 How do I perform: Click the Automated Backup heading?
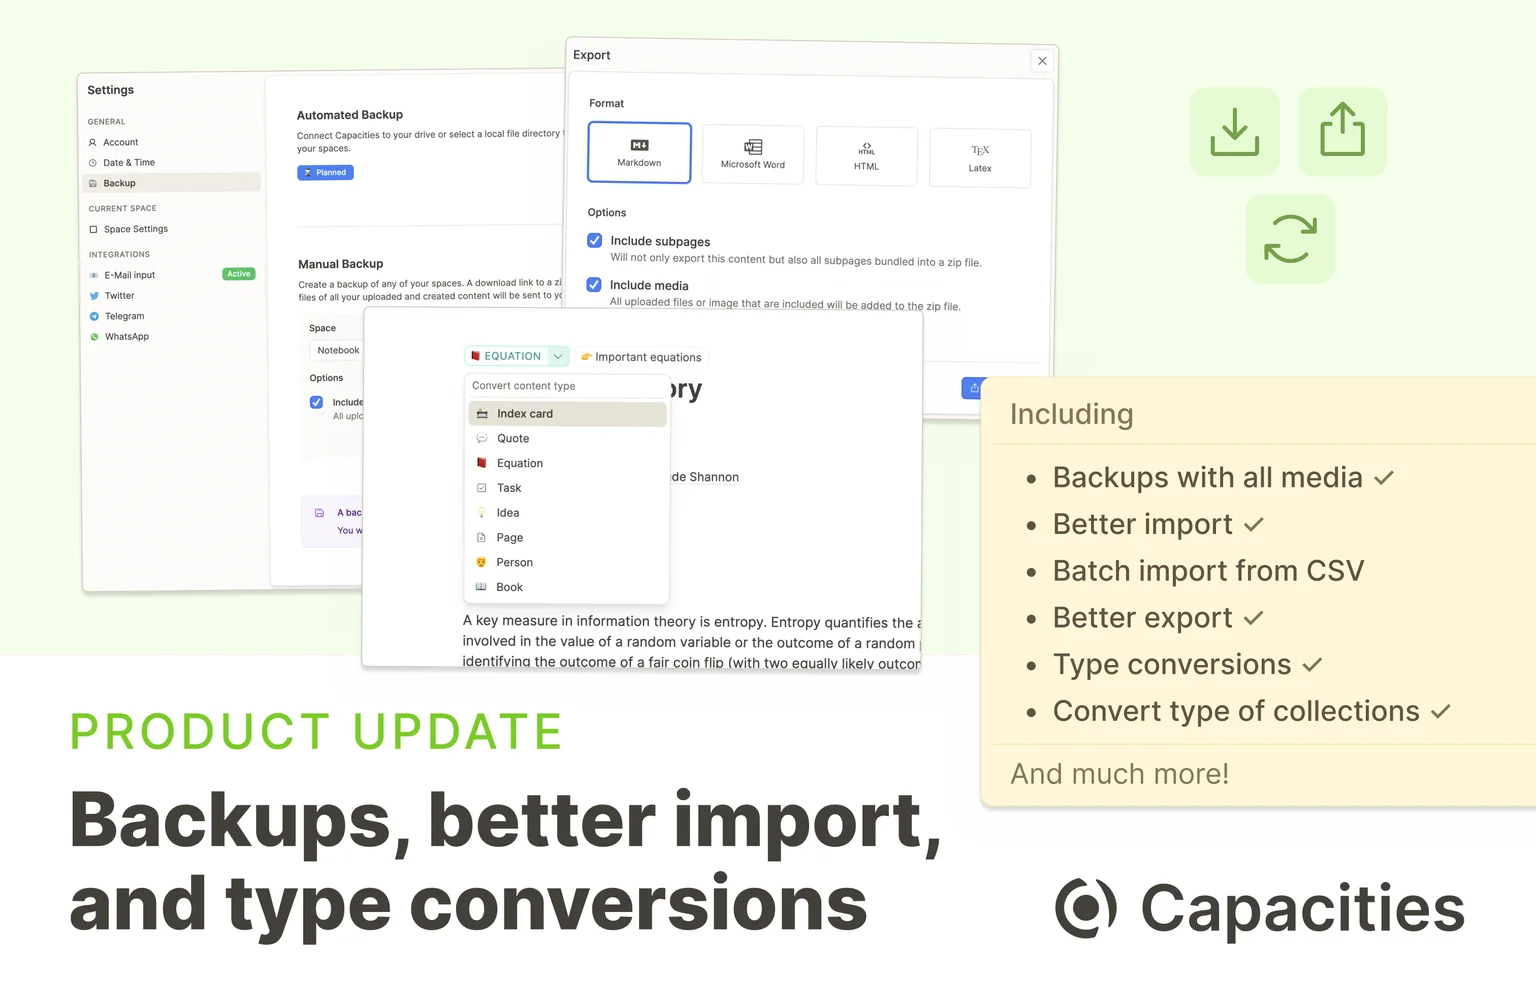pos(350,115)
